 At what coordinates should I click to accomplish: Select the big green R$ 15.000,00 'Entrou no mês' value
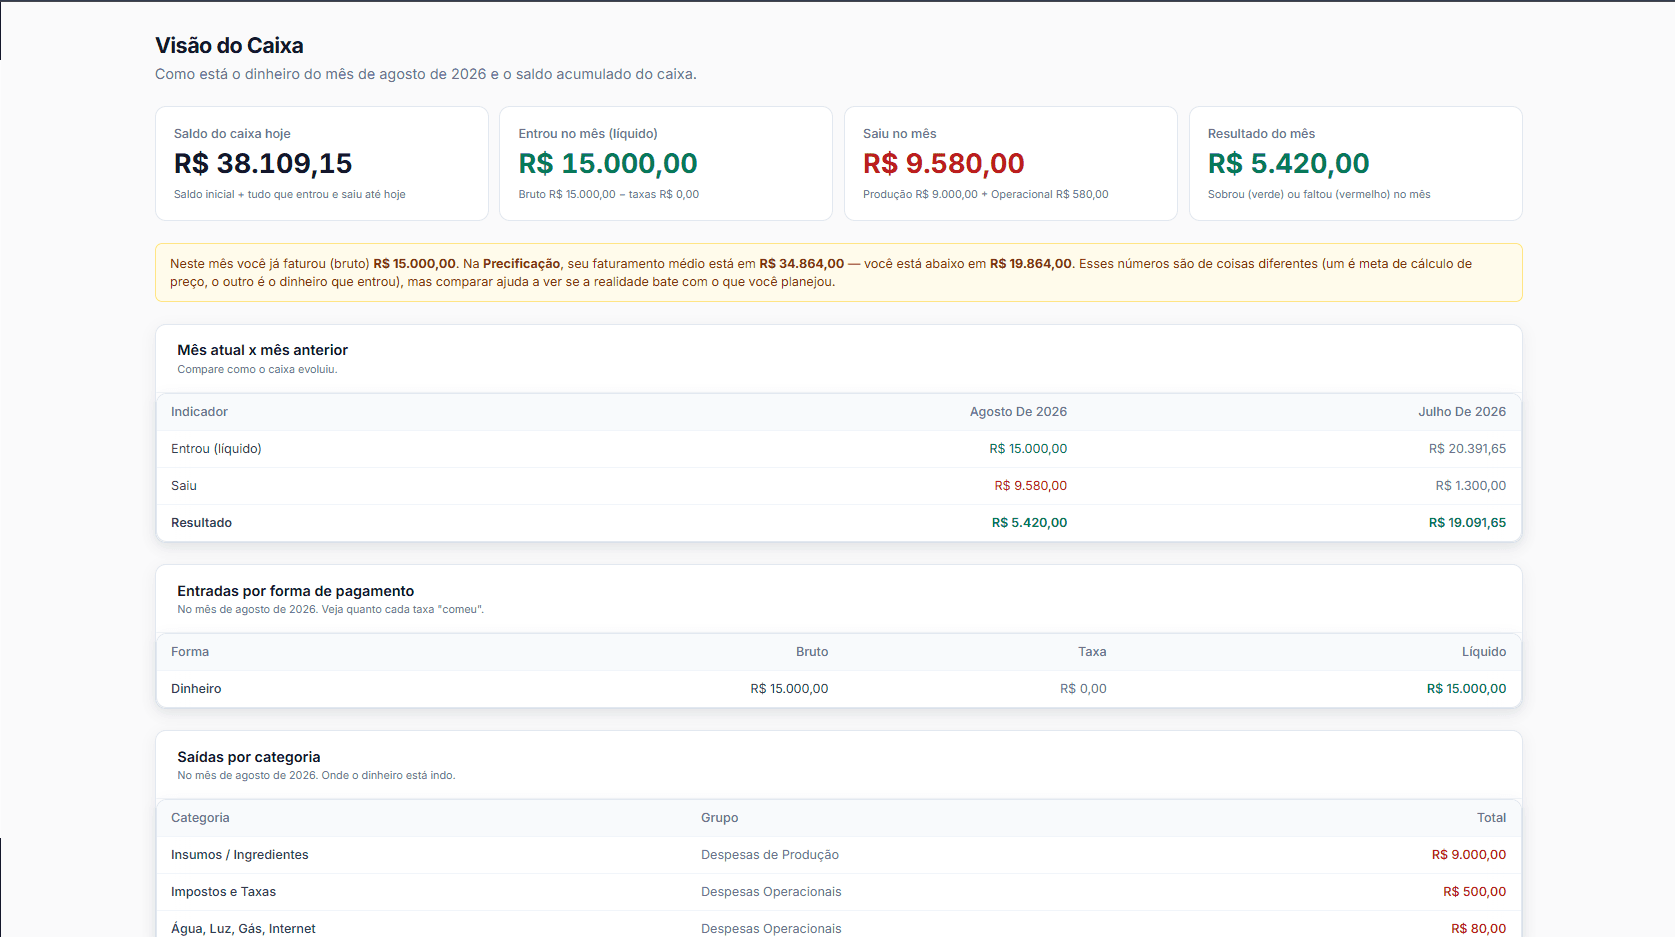coord(608,163)
